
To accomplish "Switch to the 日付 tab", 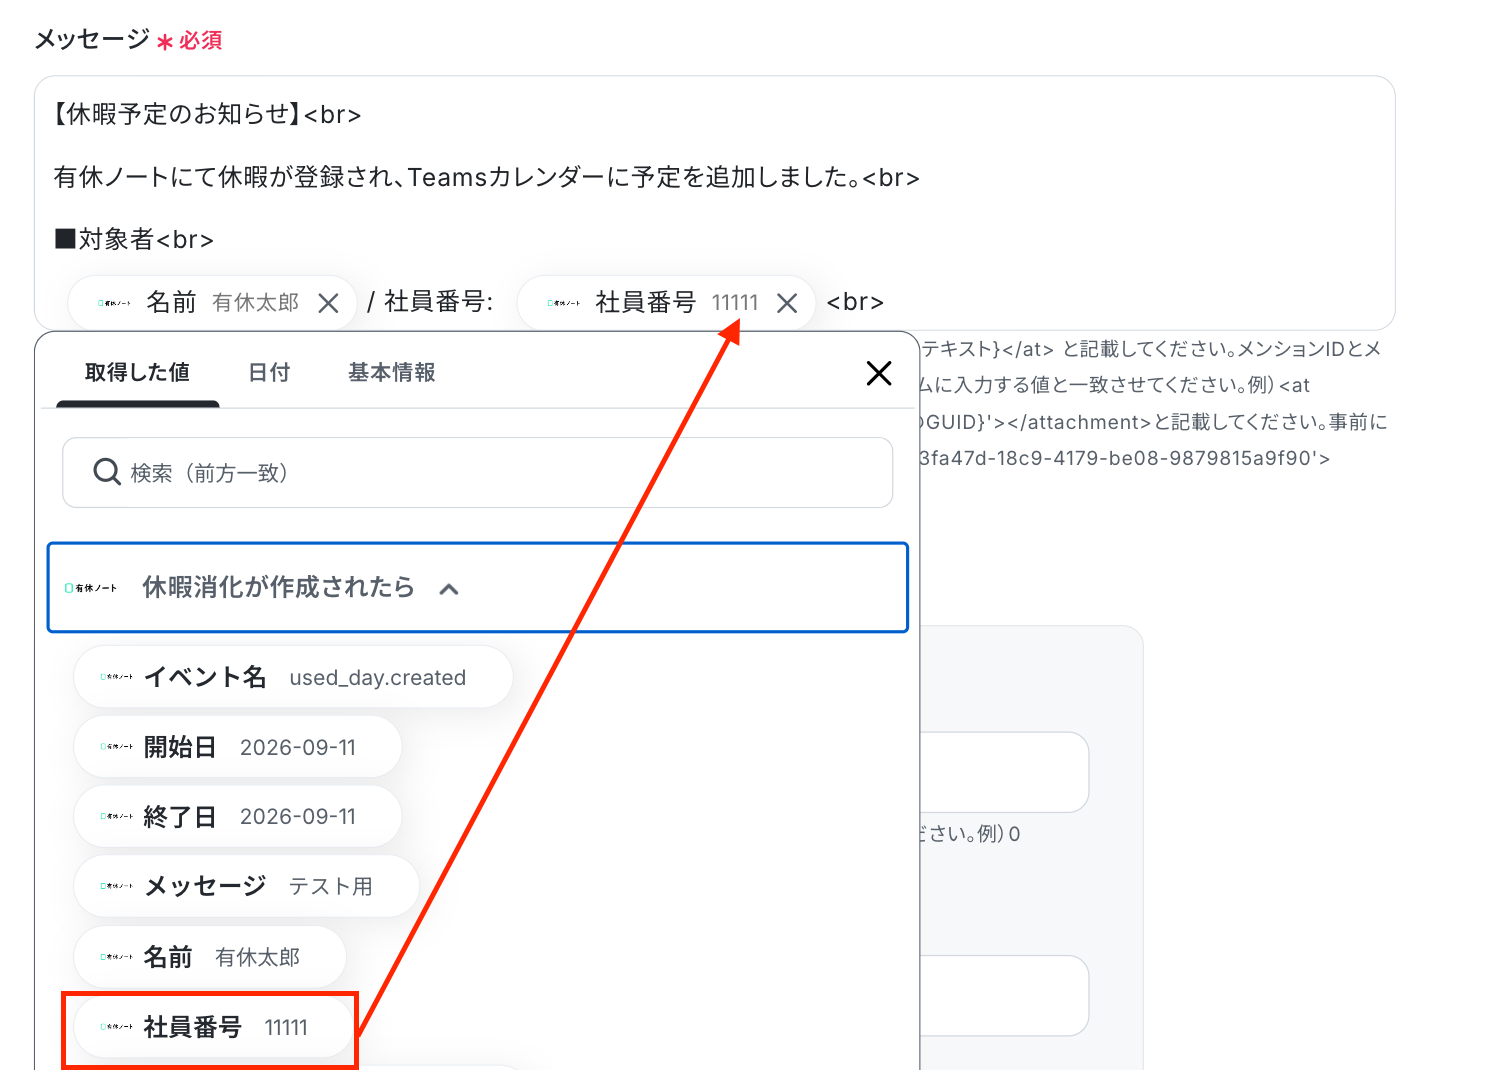I will [269, 372].
